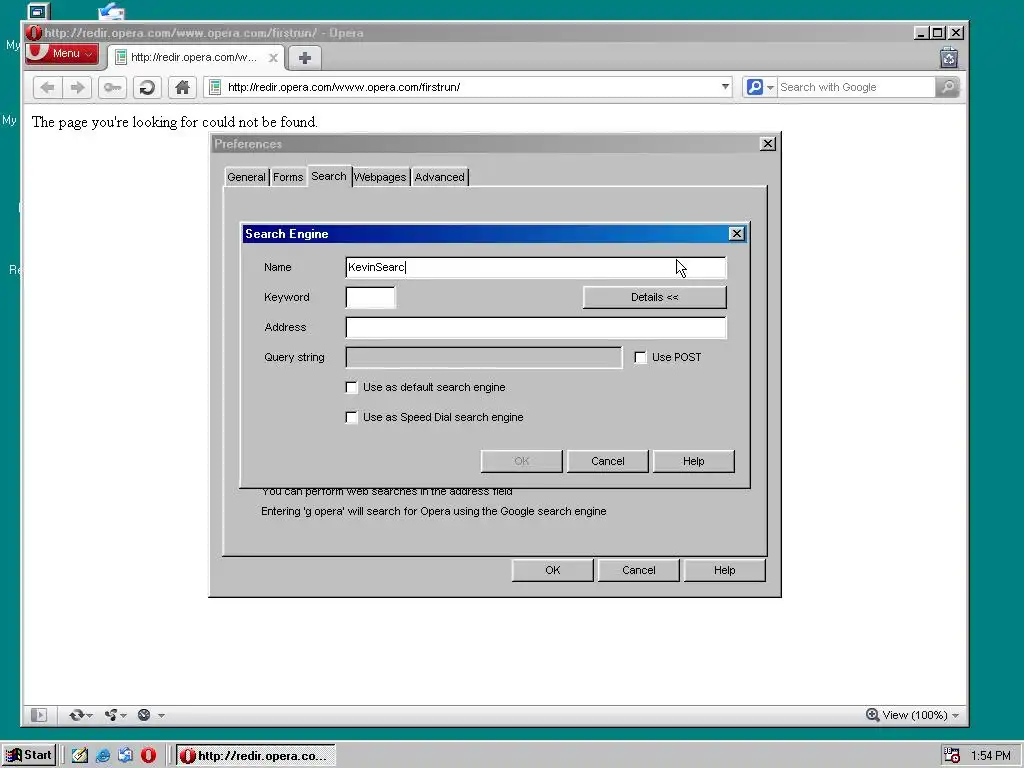Reload the page with the Reload icon
The width and height of the screenshot is (1024, 768).
pos(148,88)
